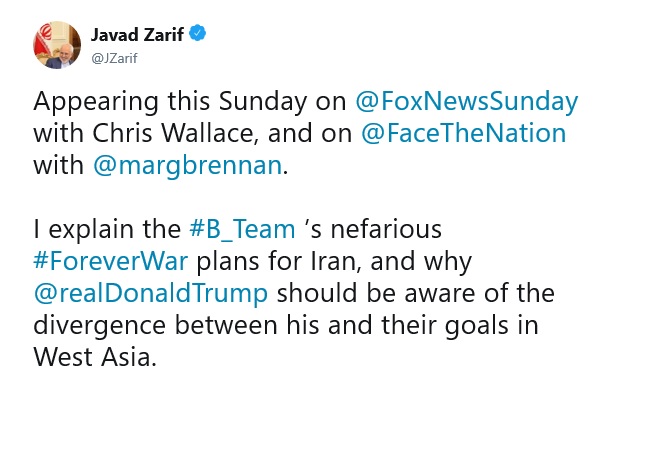Select the #B_Team hashtag

click(x=242, y=229)
